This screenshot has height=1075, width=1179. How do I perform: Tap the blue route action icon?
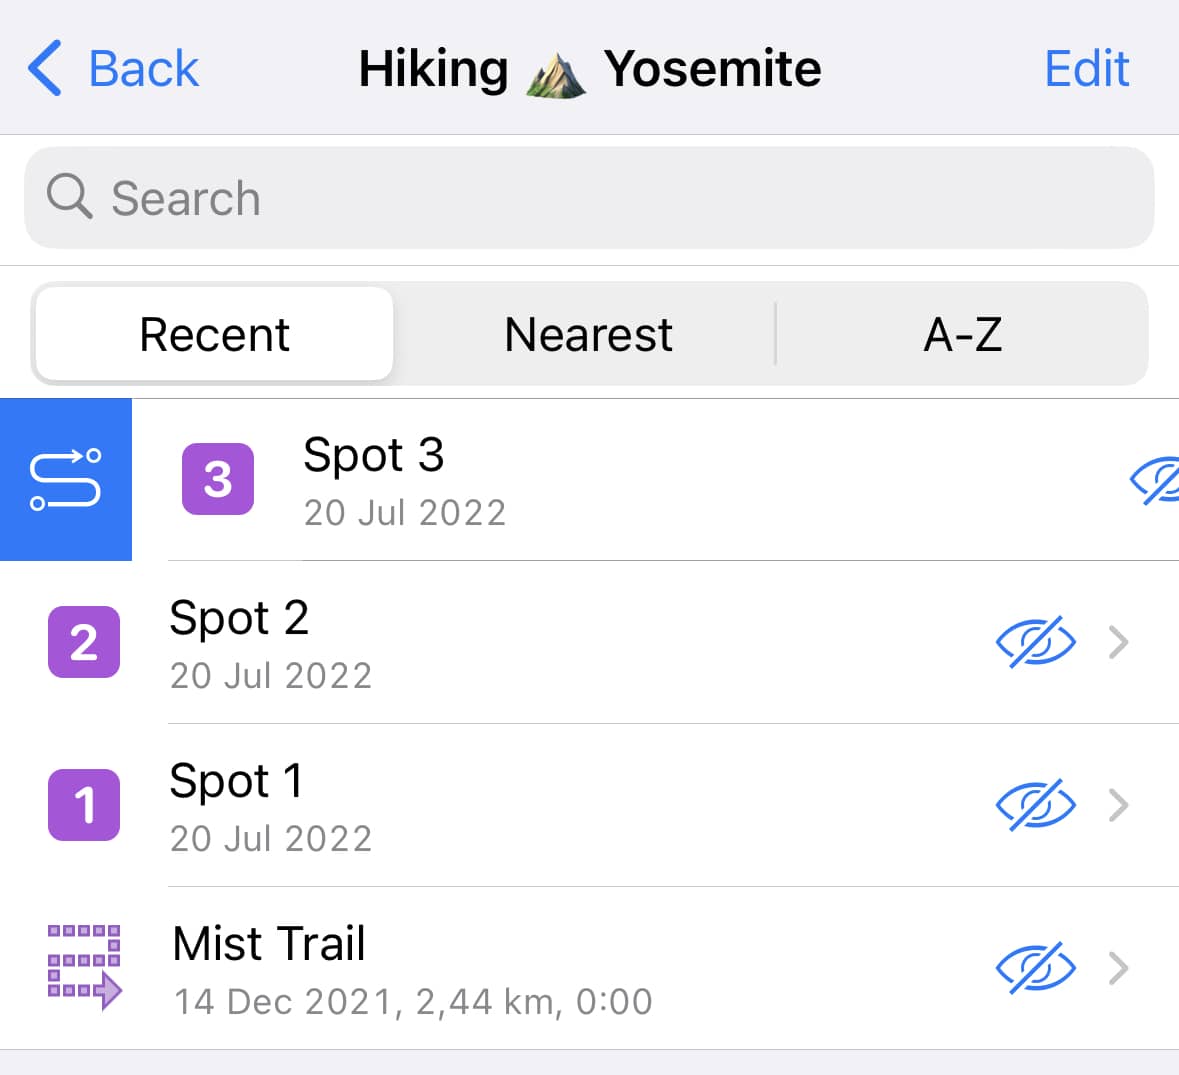tap(66, 480)
